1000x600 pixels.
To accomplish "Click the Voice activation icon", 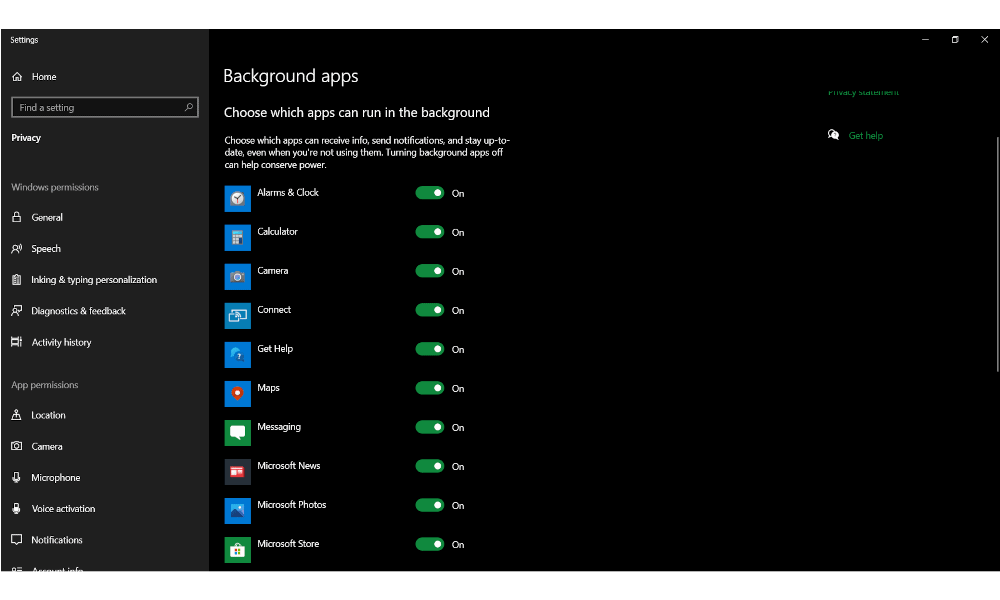I will pyautogui.click(x=17, y=508).
